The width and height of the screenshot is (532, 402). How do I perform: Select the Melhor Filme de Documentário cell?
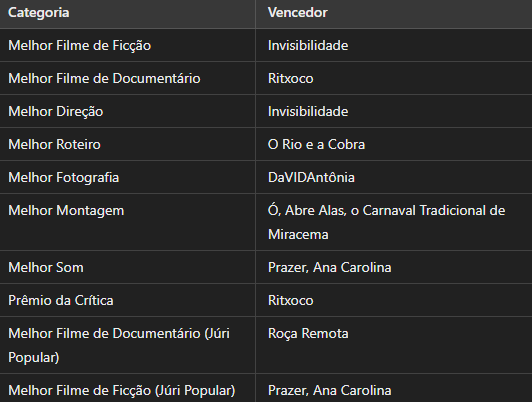tap(128, 78)
